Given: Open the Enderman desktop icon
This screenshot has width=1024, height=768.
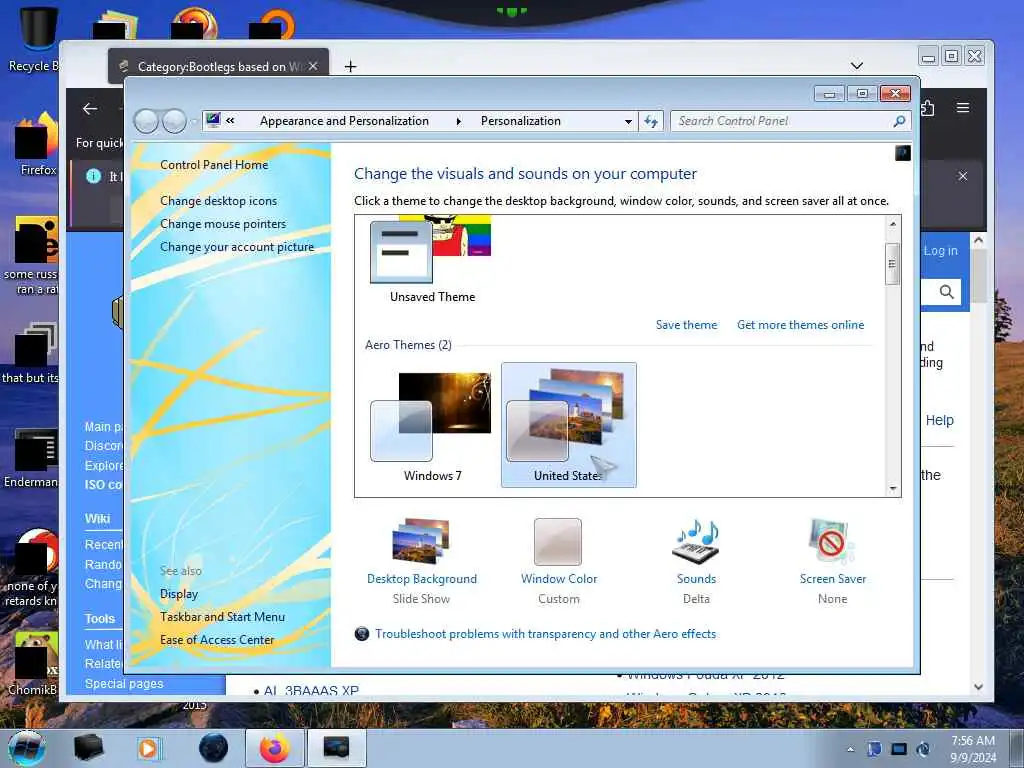Looking at the screenshot, I should (33, 458).
